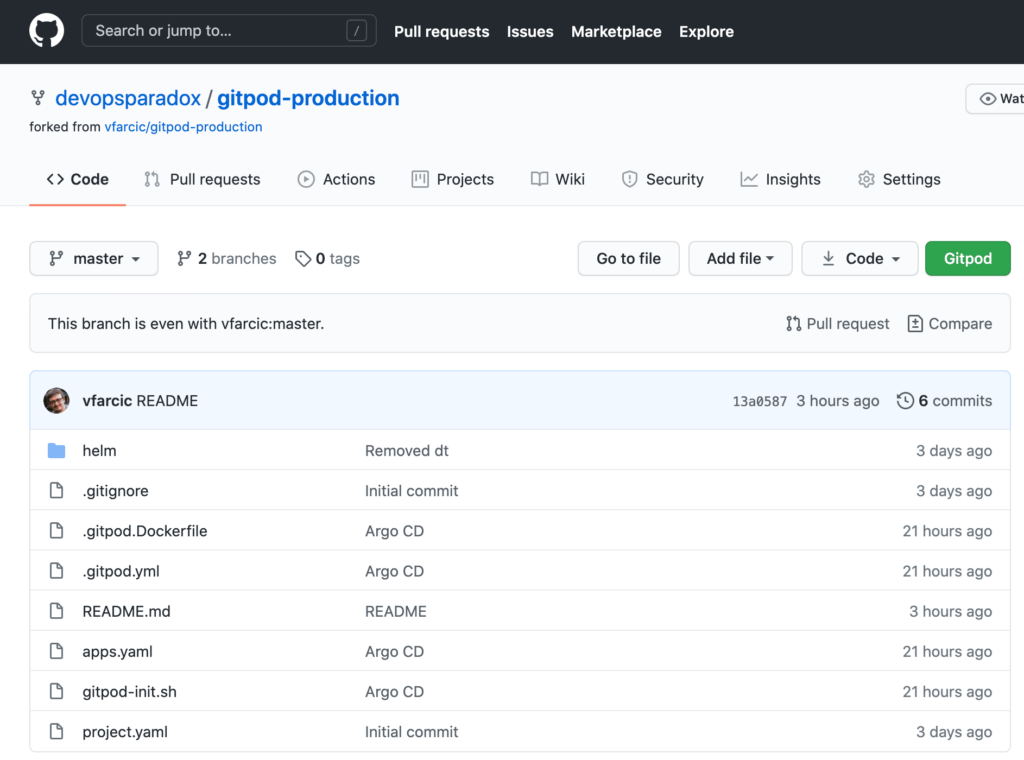Select the Code repository tab
Viewport: 1024px width, 760px height.
(77, 179)
